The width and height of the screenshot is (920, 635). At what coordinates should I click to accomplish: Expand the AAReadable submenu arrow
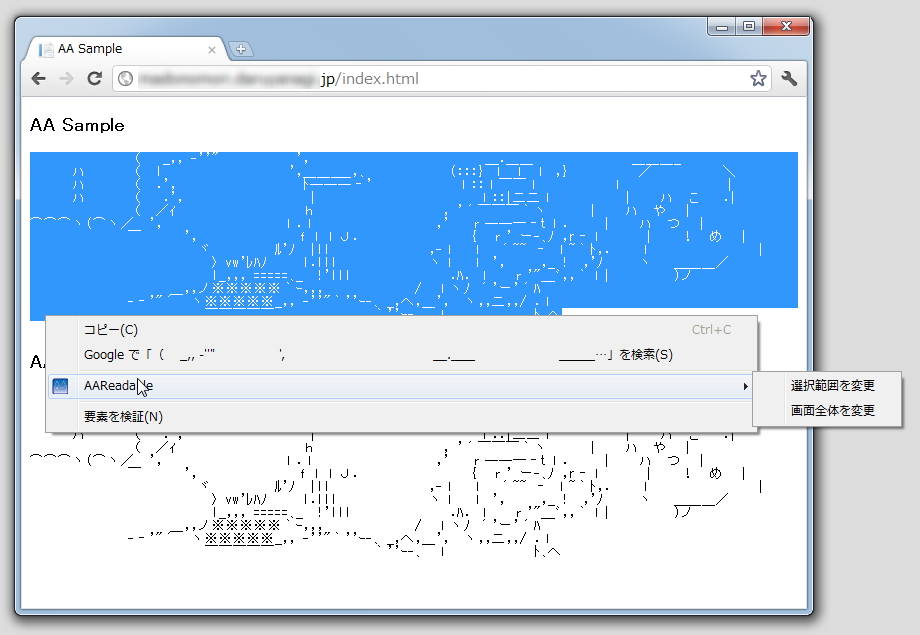(746, 386)
